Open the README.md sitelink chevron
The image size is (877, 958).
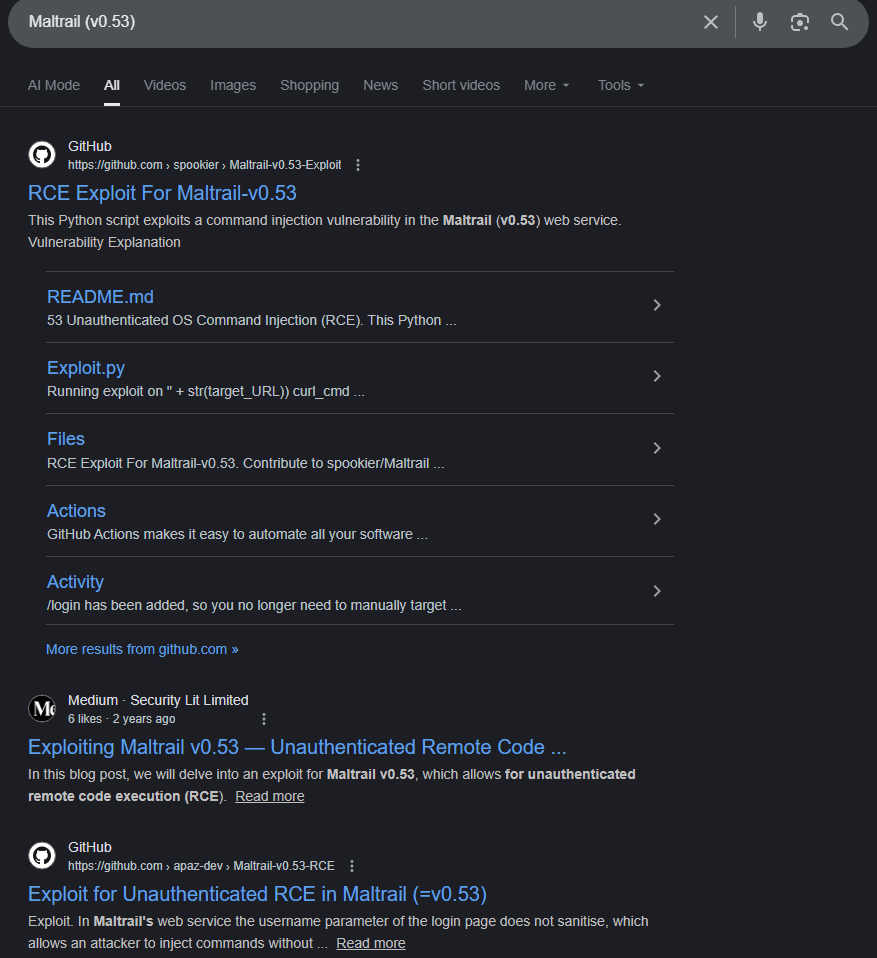point(657,305)
